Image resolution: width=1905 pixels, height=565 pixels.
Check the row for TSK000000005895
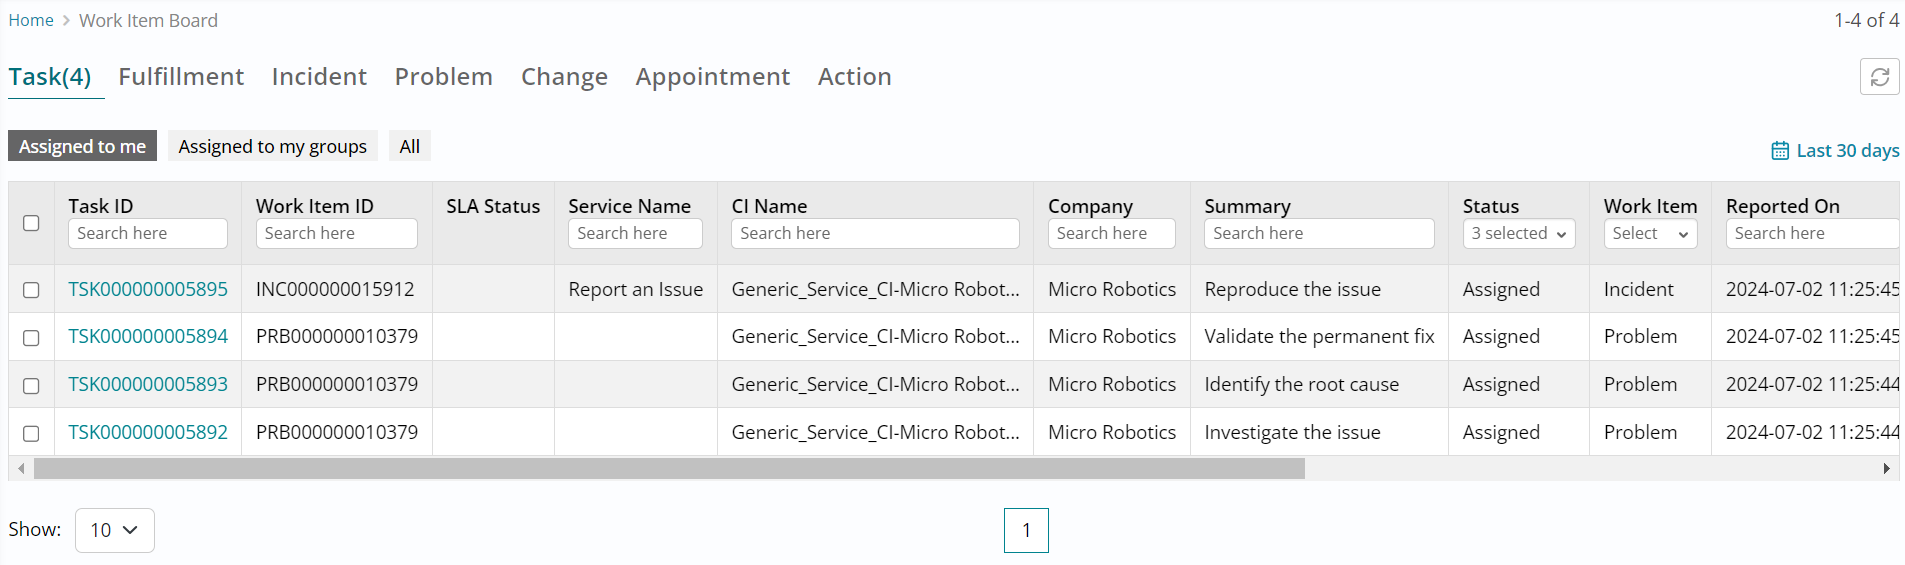[x=31, y=290]
